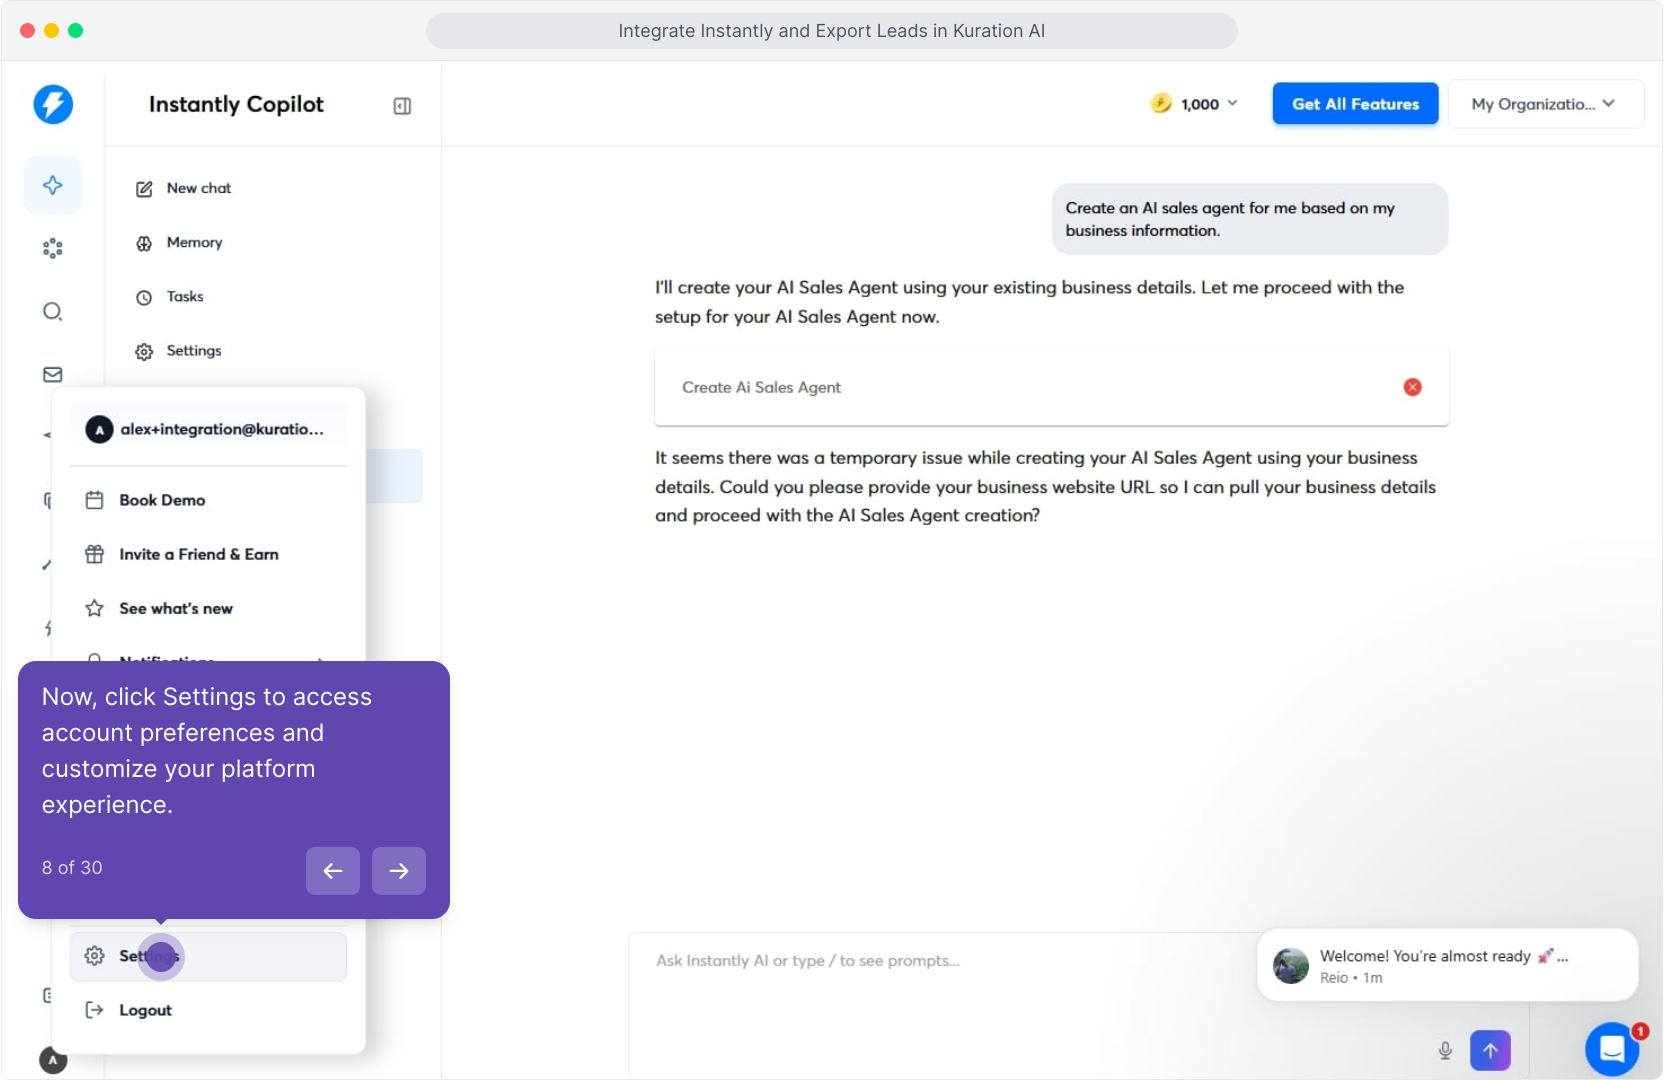Click the microphone voice input icon
Screen dimensions: 1664x1080
coord(1445,1050)
